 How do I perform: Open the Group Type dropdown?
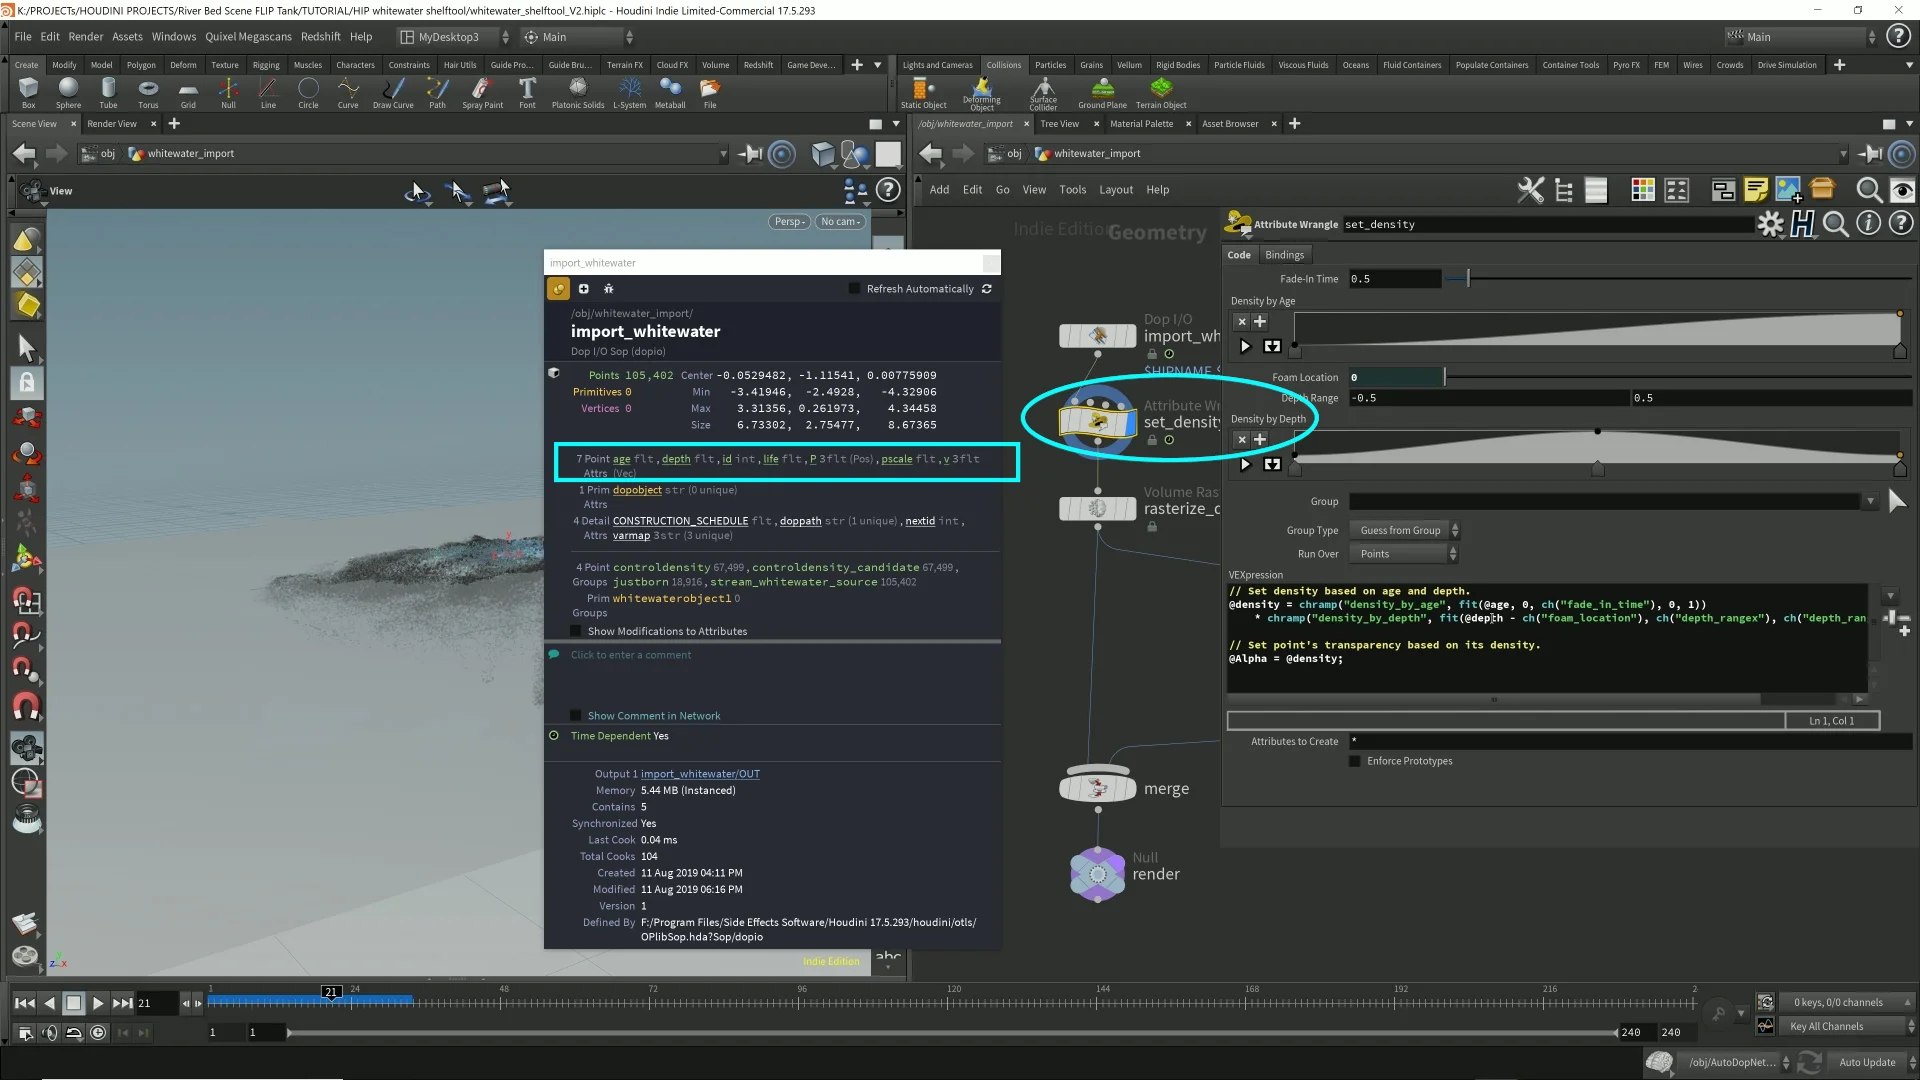pyautogui.click(x=1404, y=531)
